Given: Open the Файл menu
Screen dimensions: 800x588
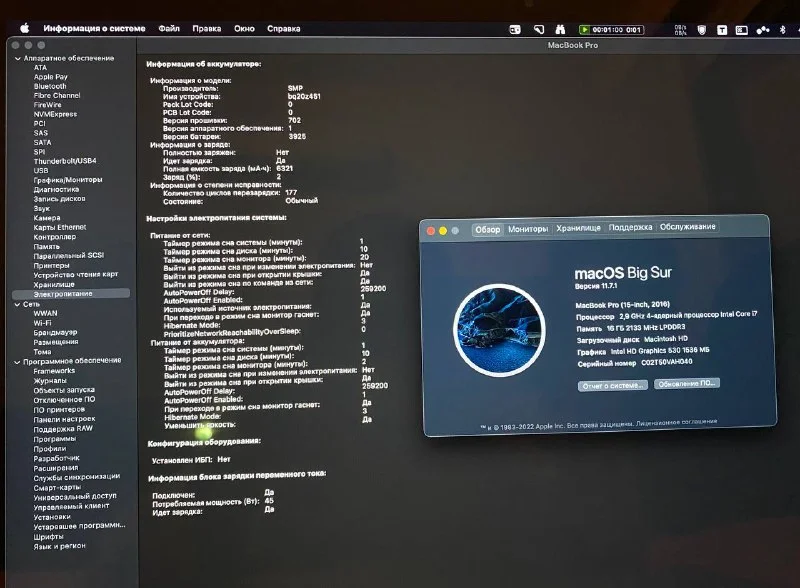Looking at the screenshot, I should coord(168,29).
